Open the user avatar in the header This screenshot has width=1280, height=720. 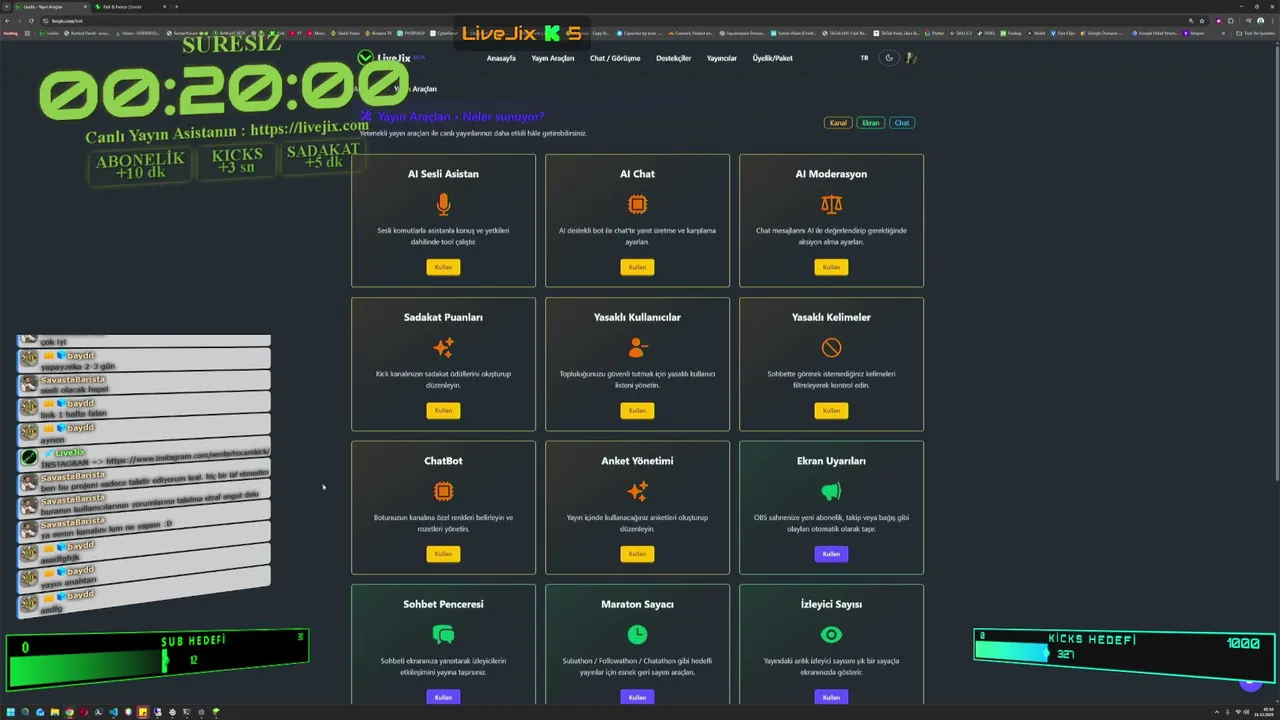[911, 58]
